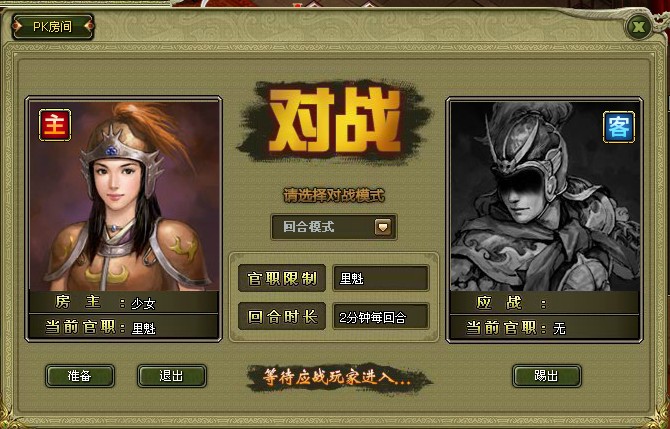Click 踢出 to kick the challenger
670x429 pixels.
pos(547,376)
